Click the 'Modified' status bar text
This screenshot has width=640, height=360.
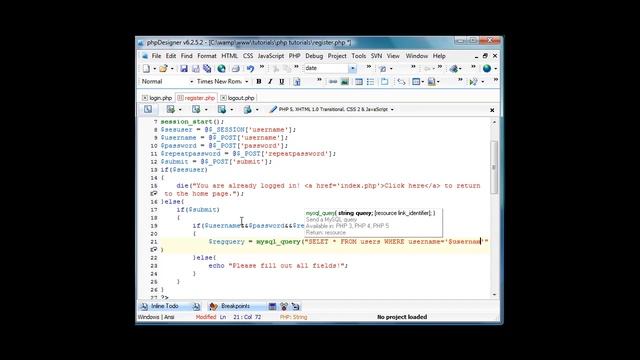(x=206, y=317)
